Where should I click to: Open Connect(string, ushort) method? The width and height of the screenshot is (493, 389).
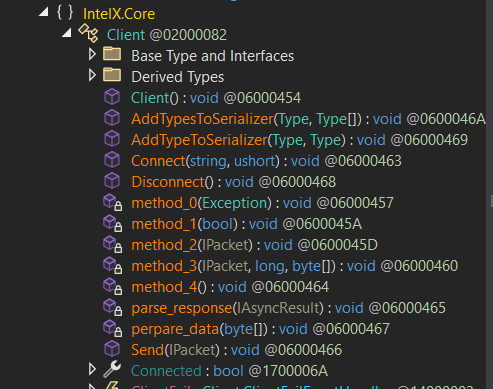(x=266, y=161)
